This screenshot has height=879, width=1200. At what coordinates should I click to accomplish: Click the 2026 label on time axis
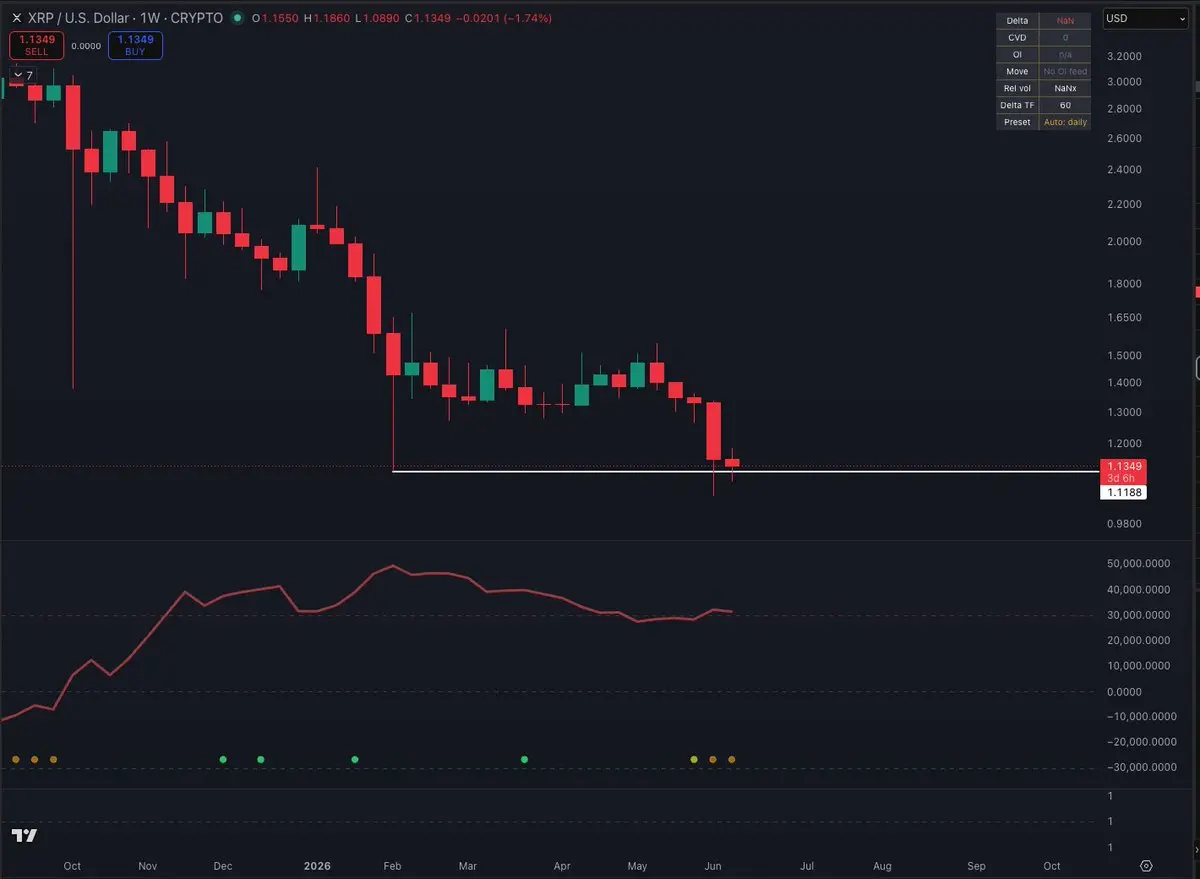coord(317,865)
